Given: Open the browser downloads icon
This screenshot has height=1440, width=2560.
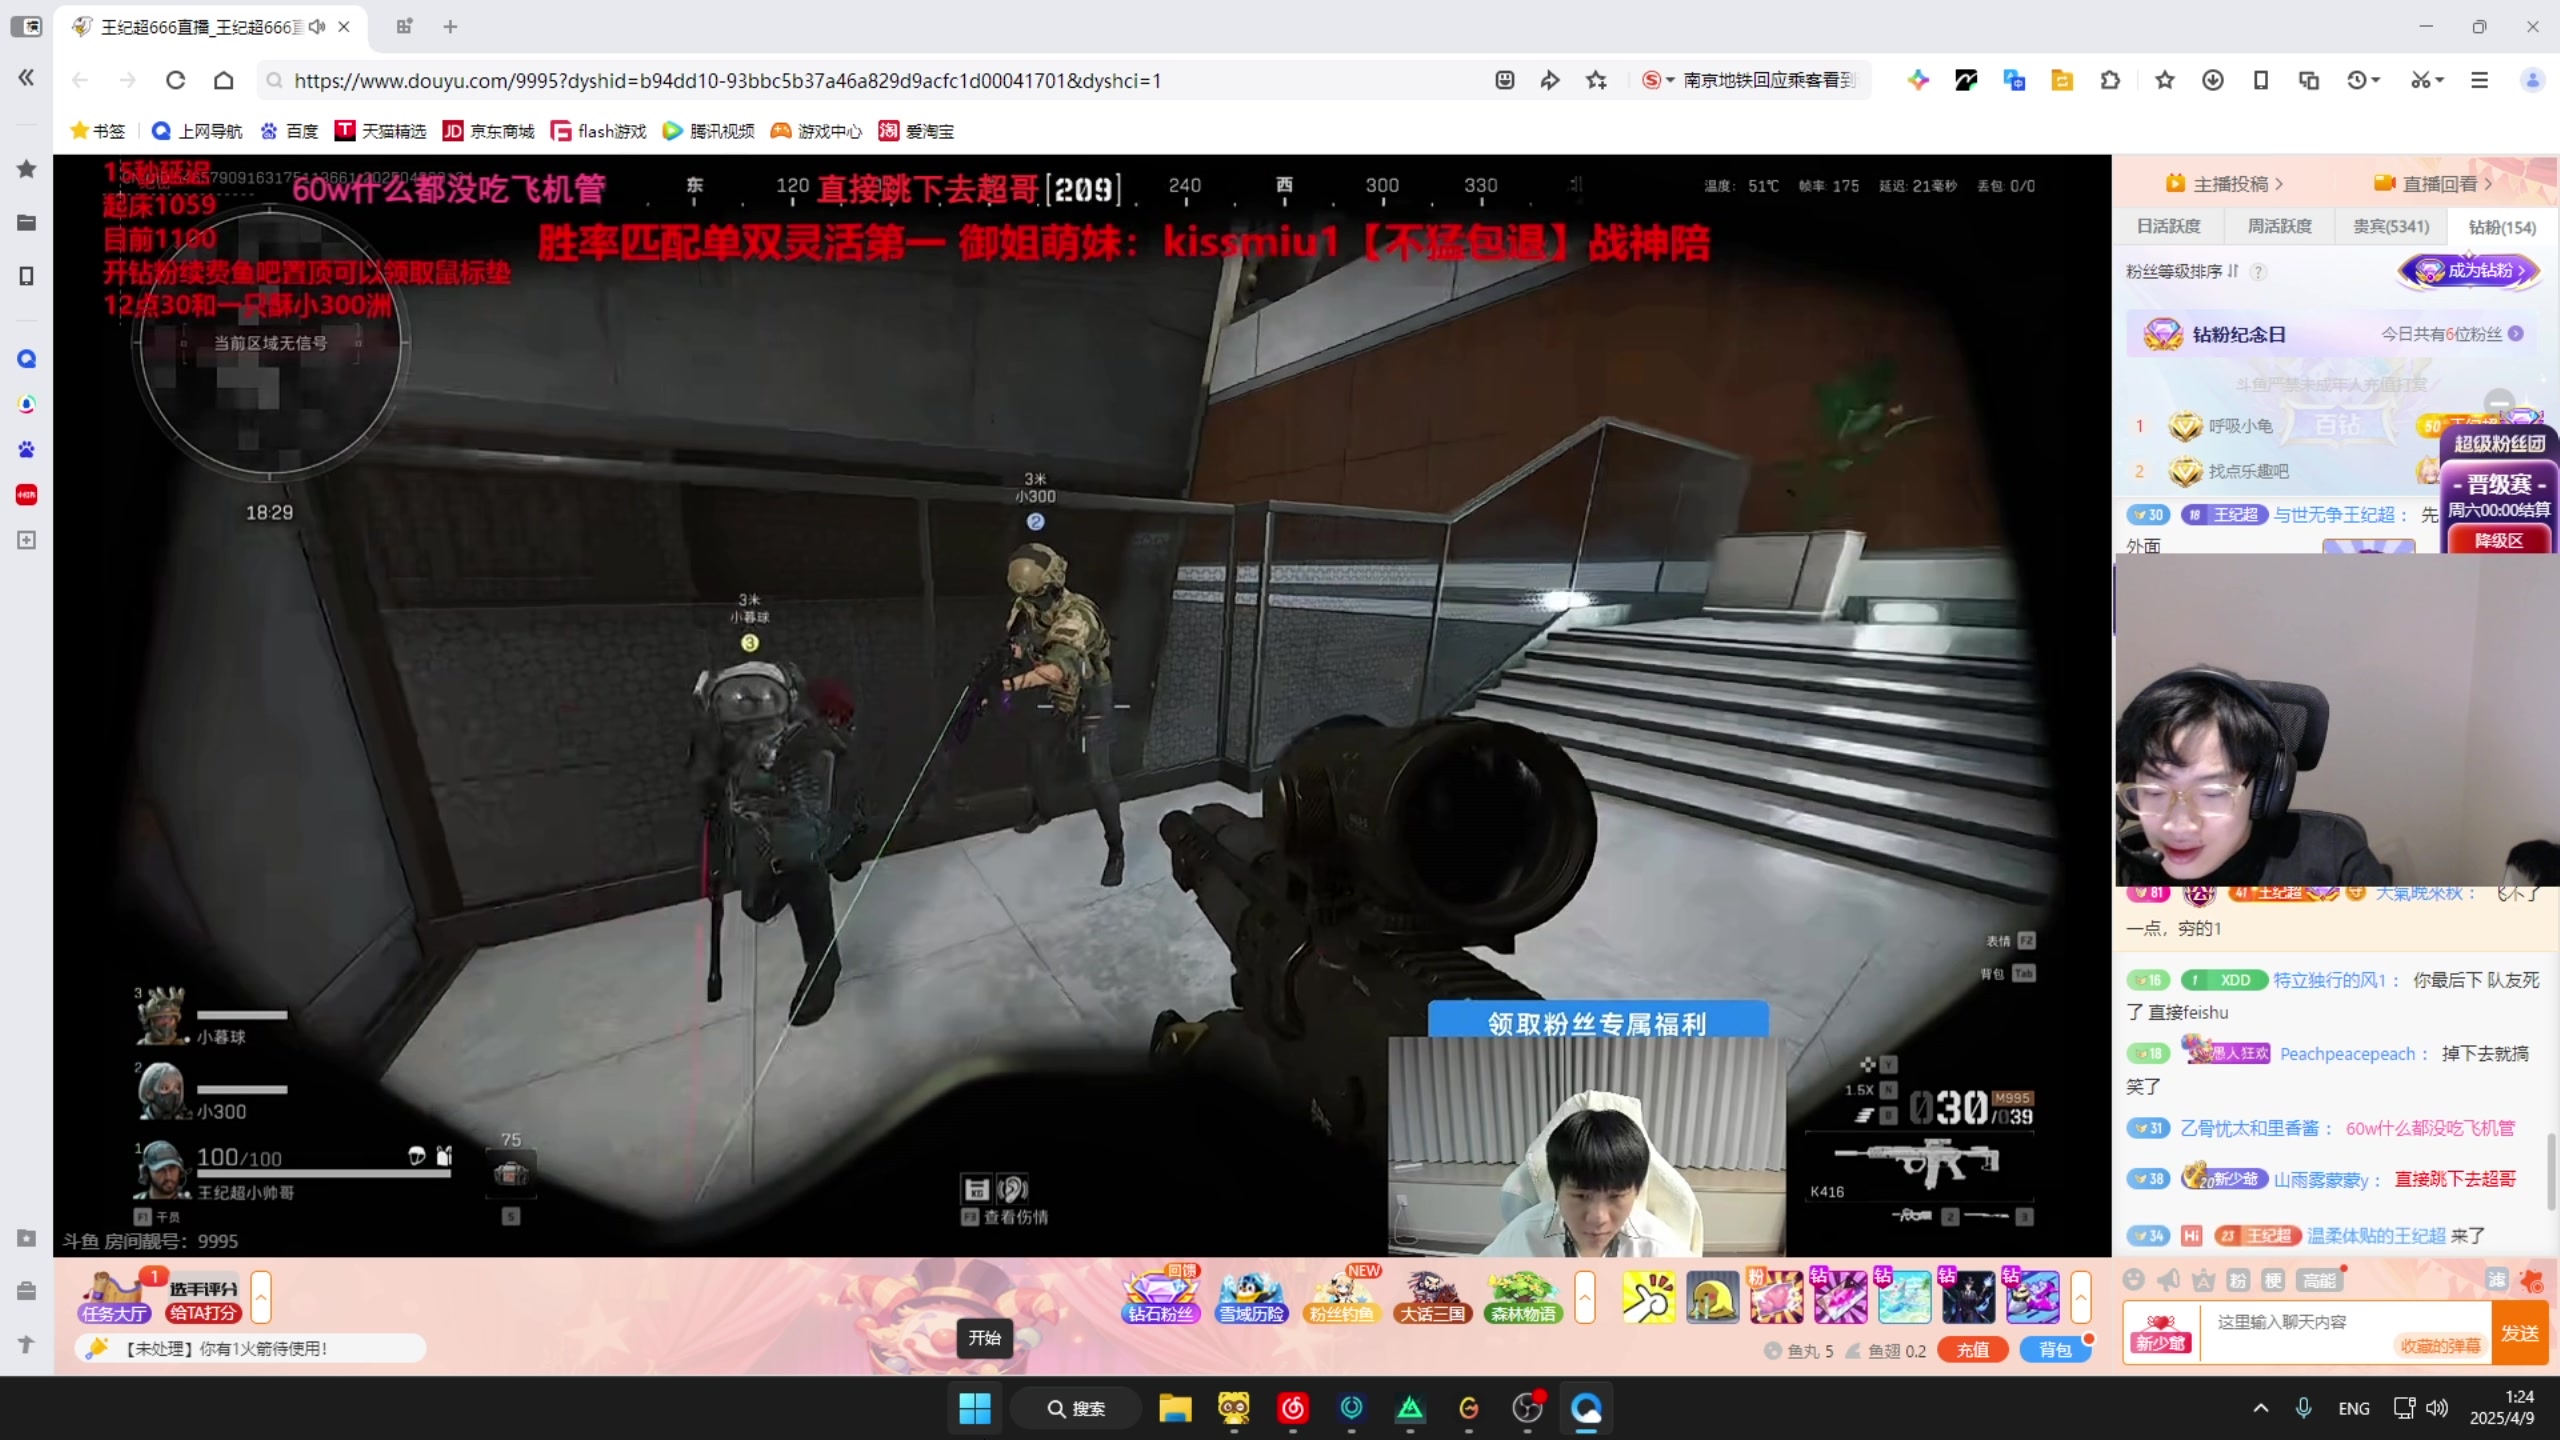Looking at the screenshot, I should click(x=2212, y=80).
